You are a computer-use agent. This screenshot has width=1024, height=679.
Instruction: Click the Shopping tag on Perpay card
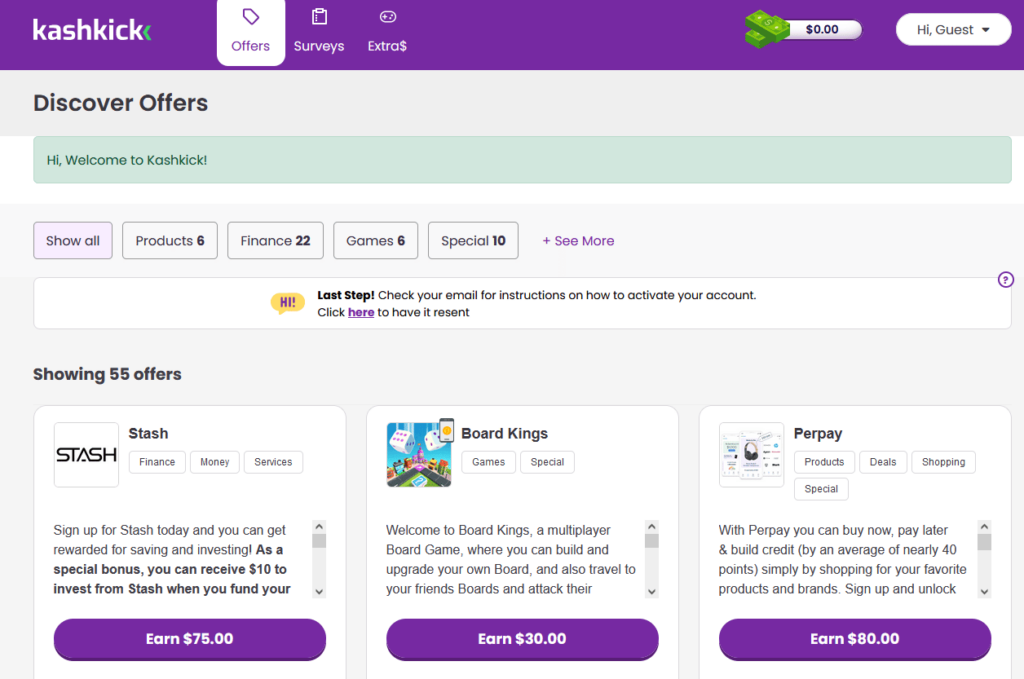pos(944,462)
